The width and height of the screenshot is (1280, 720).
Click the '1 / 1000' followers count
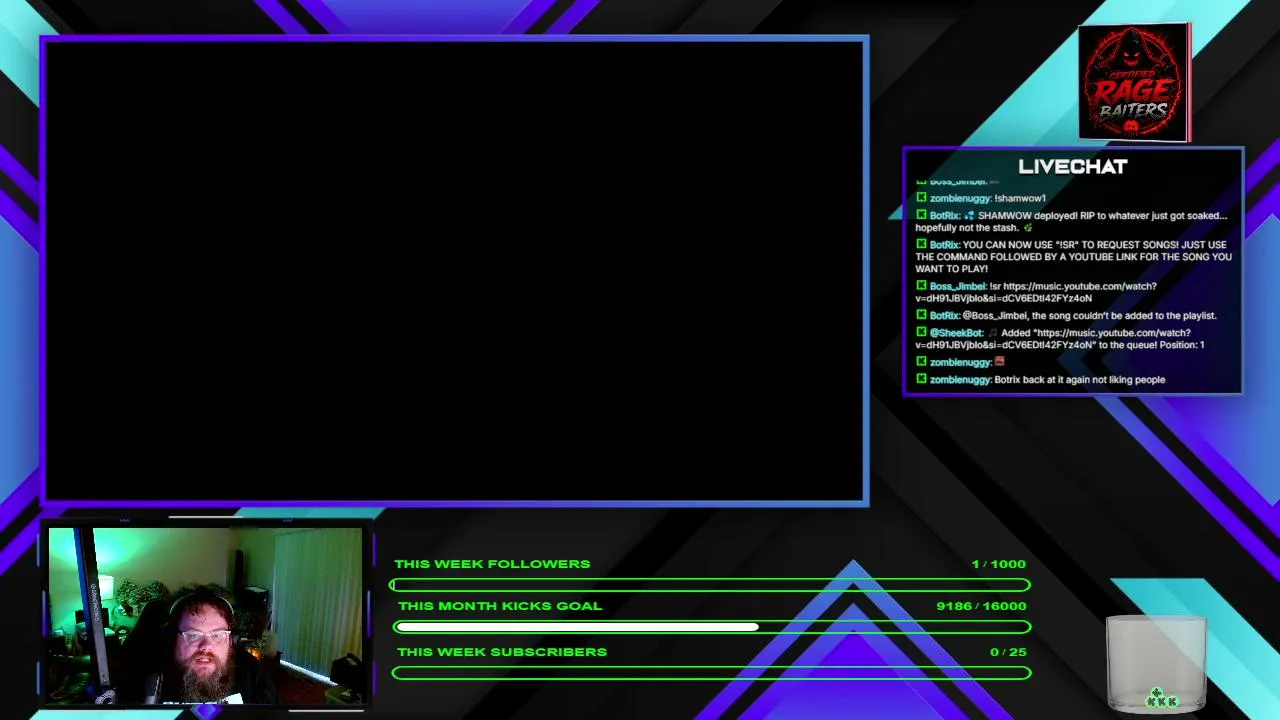click(x=999, y=564)
